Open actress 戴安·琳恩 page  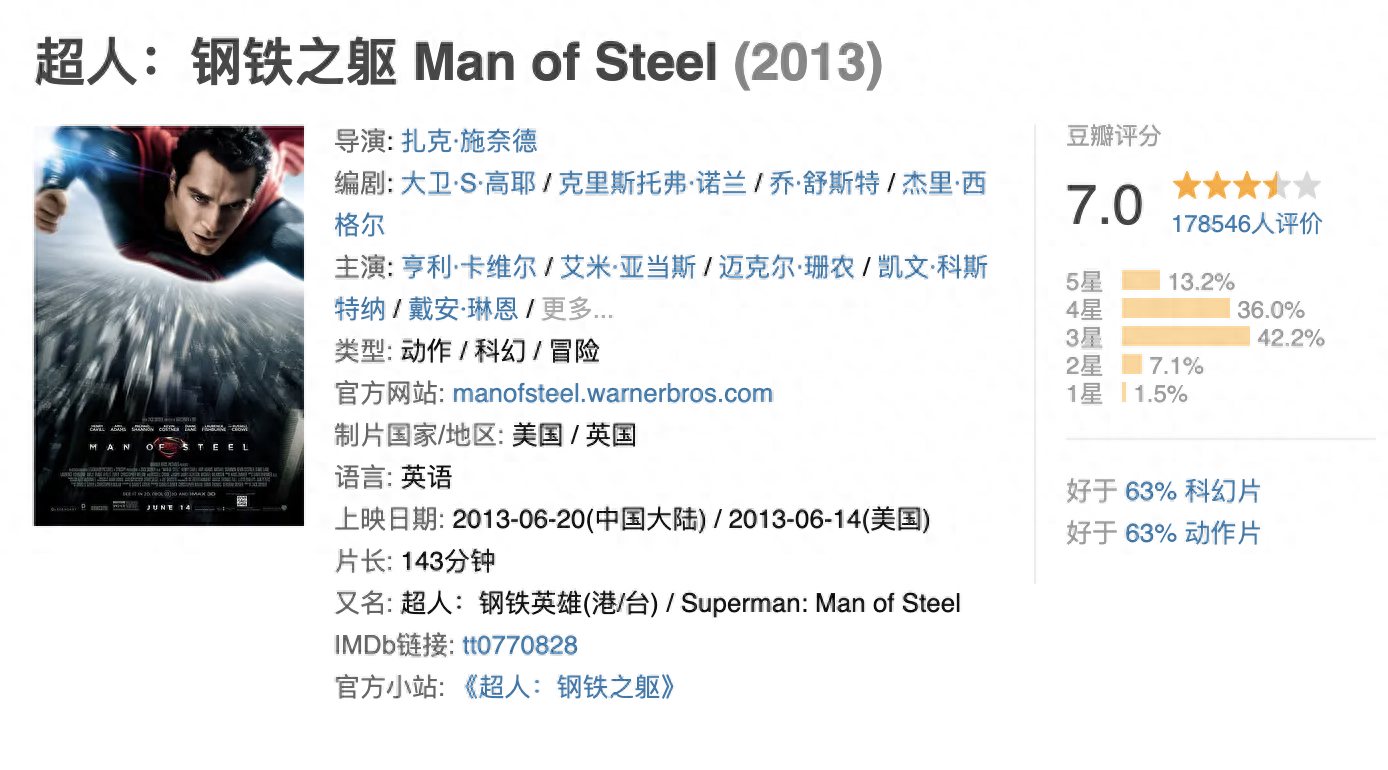(x=463, y=309)
